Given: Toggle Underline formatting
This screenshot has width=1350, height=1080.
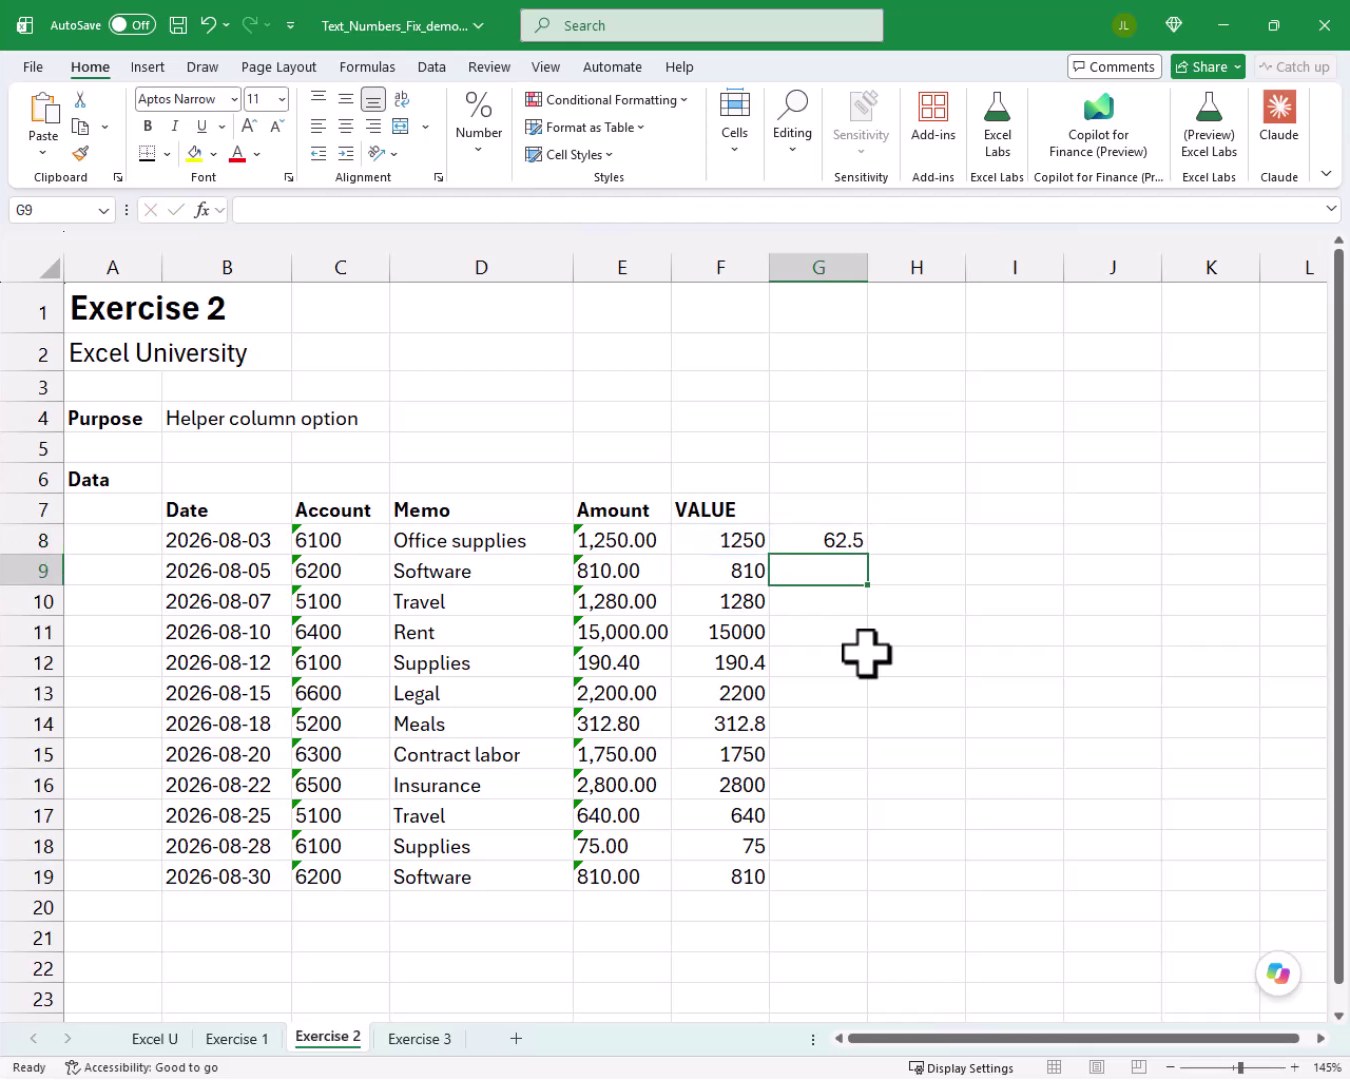Looking at the screenshot, I should click(202, 126).
